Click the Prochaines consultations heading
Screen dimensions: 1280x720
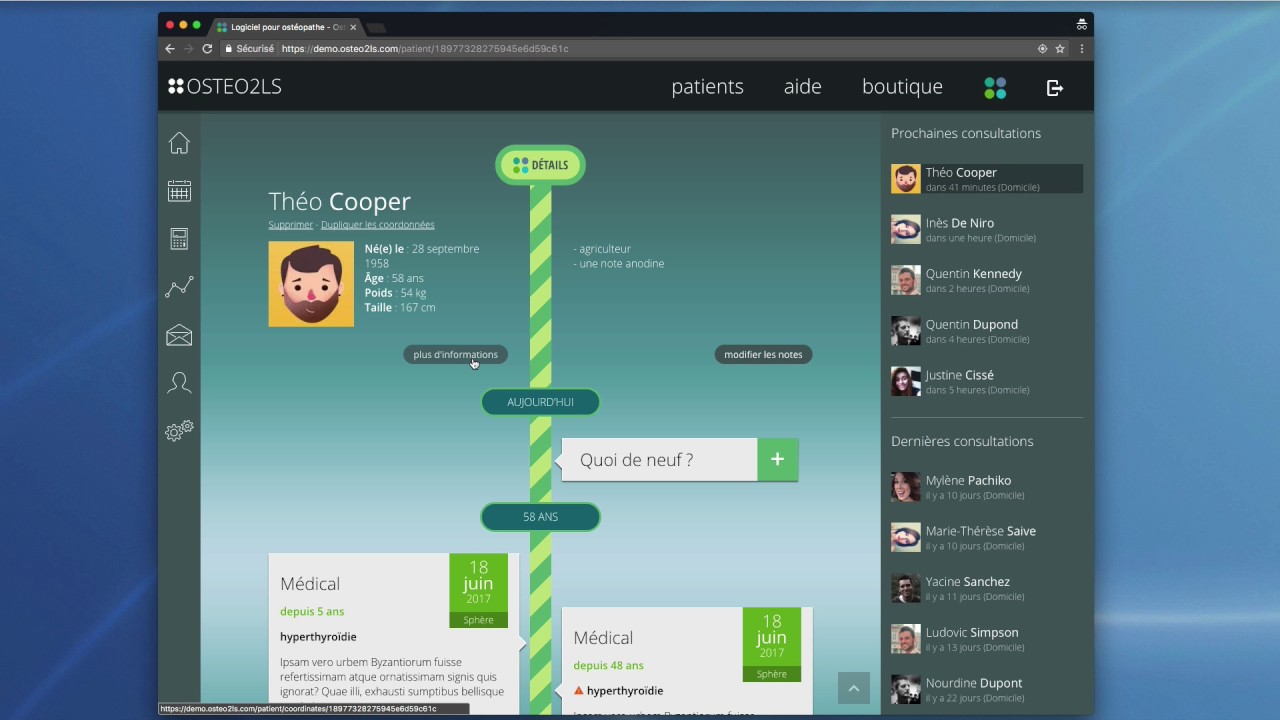tap(966, 133)
